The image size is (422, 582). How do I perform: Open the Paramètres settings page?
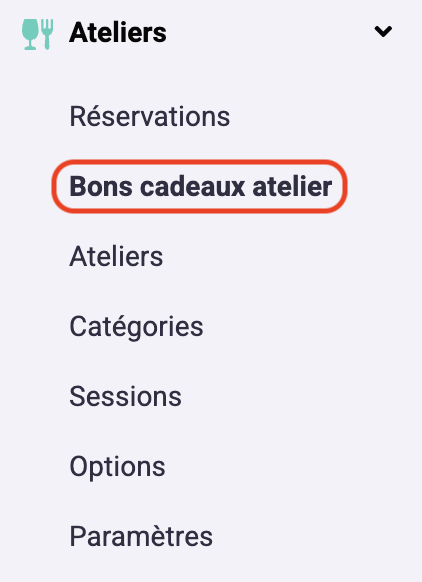[x=141, y=536]
